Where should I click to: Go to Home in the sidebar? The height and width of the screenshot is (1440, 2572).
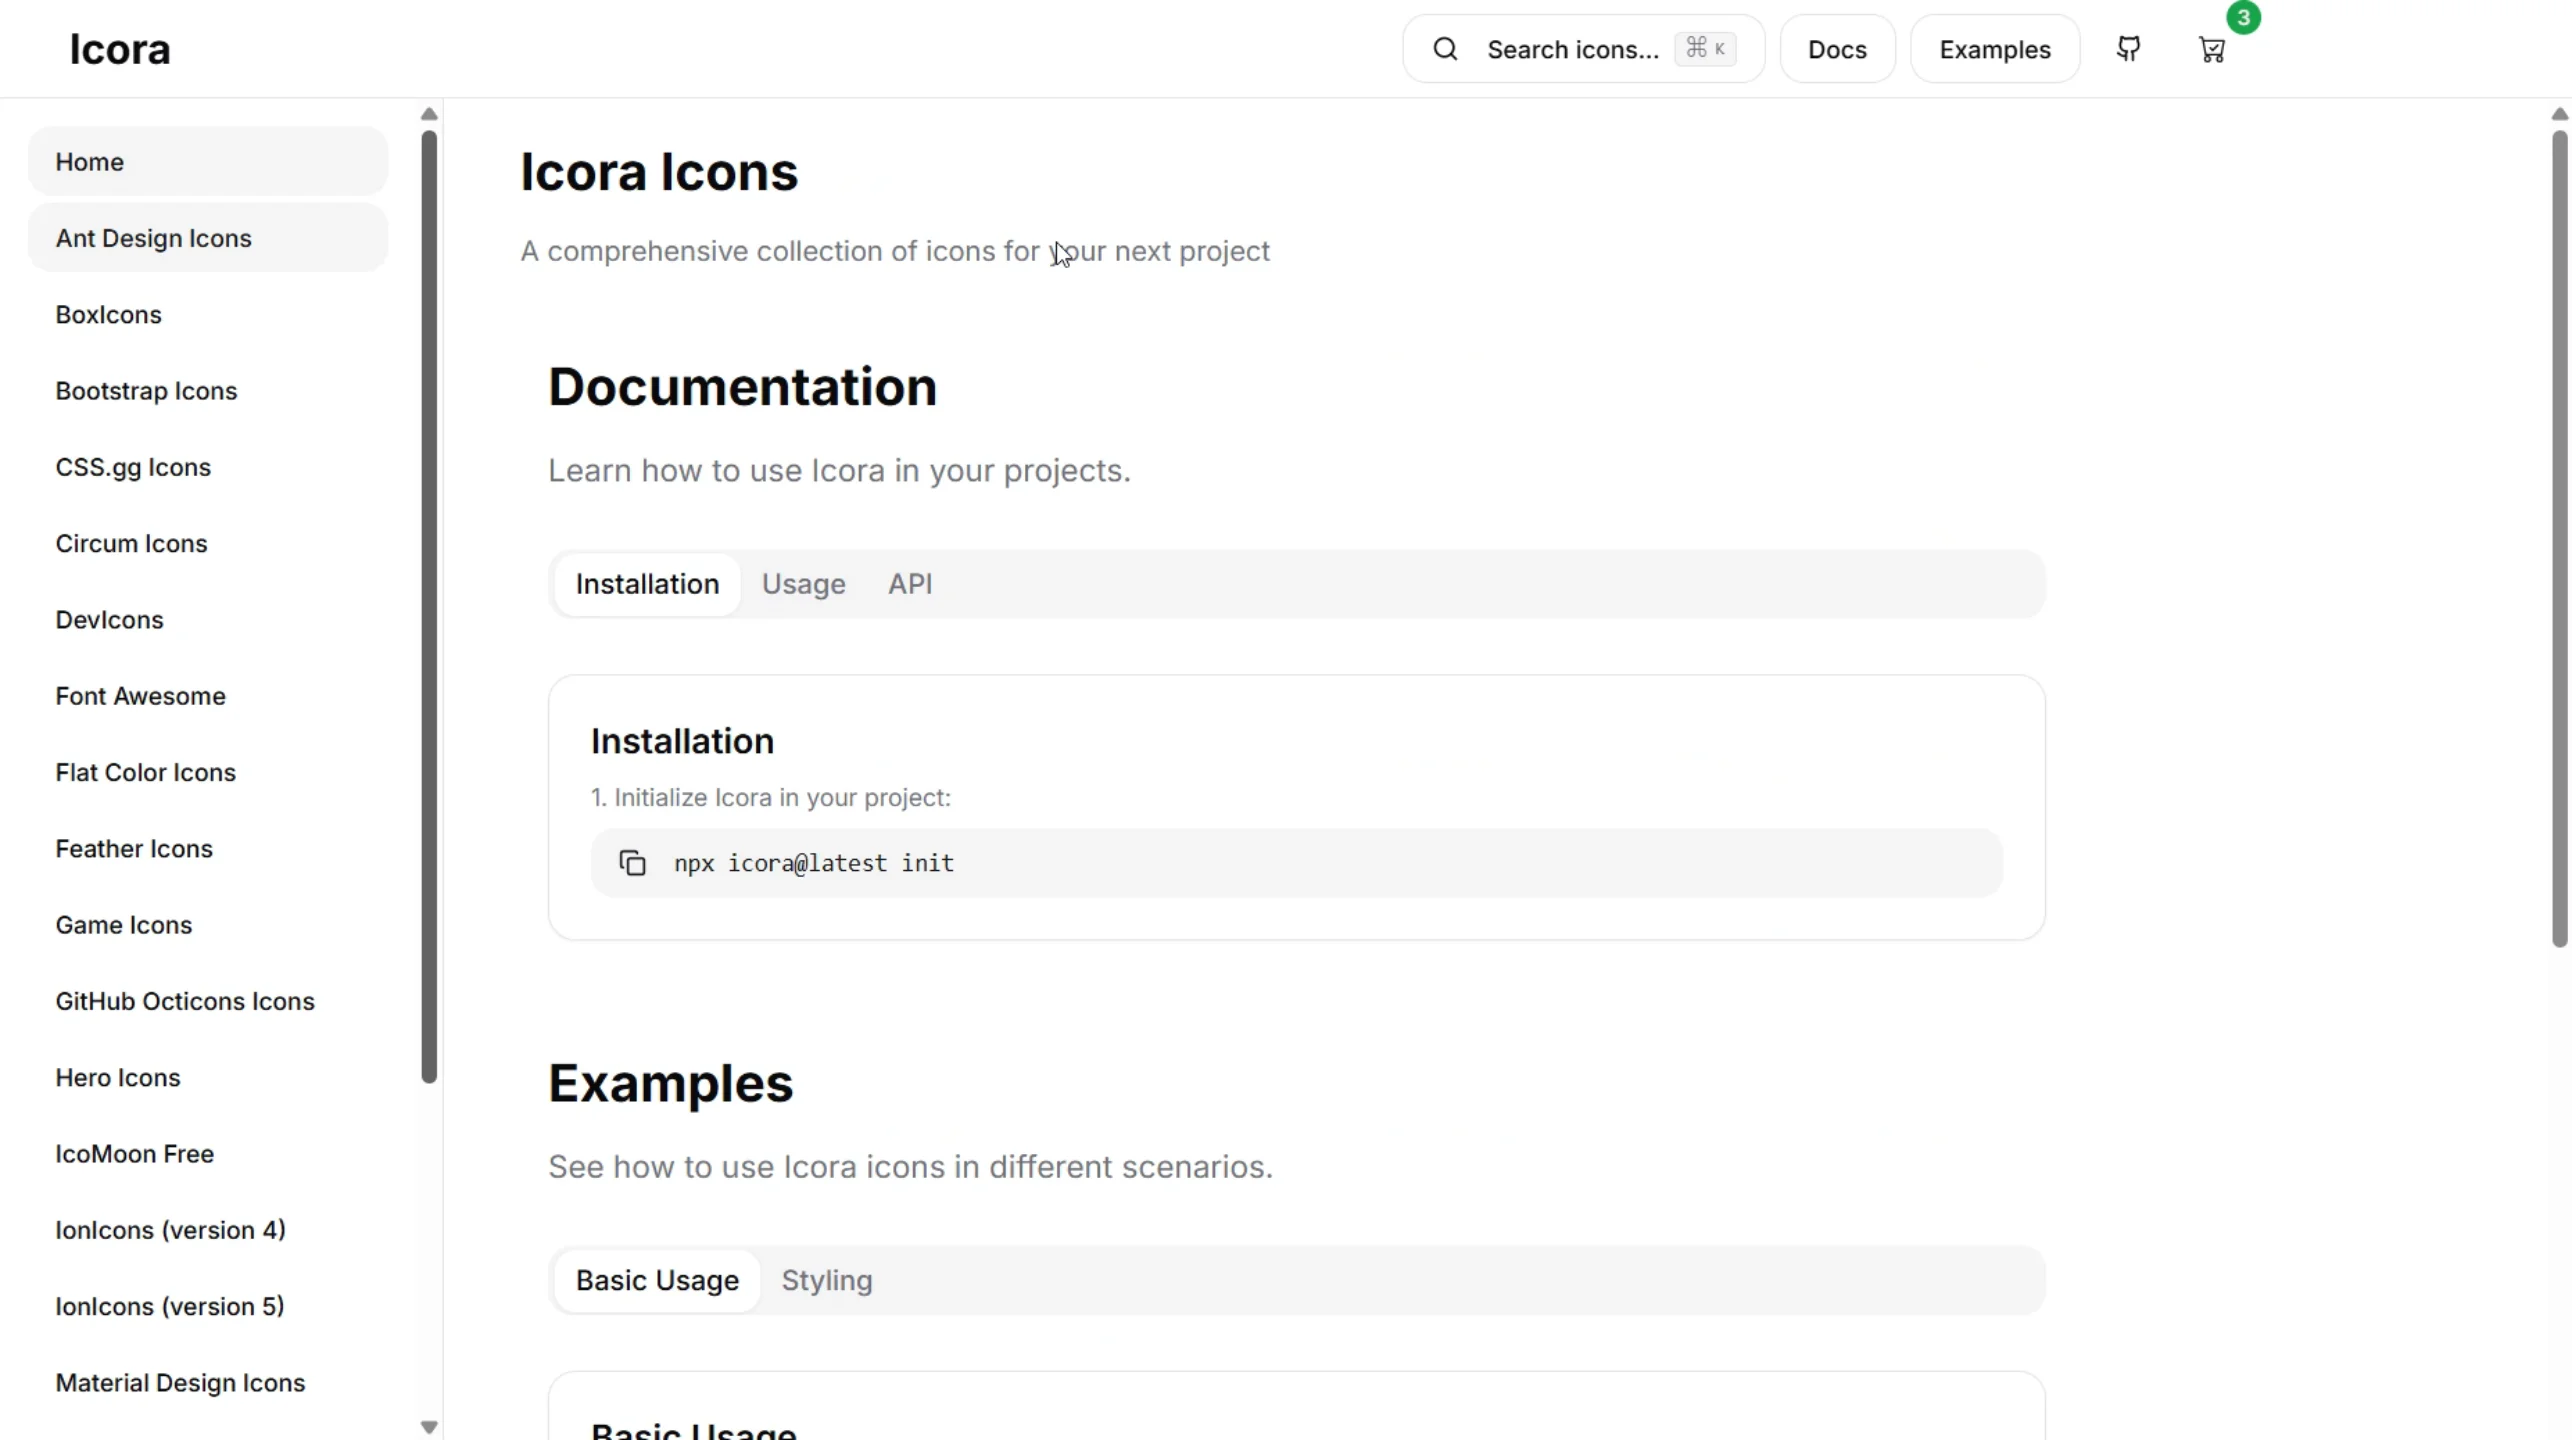click(x=91, y=162)
